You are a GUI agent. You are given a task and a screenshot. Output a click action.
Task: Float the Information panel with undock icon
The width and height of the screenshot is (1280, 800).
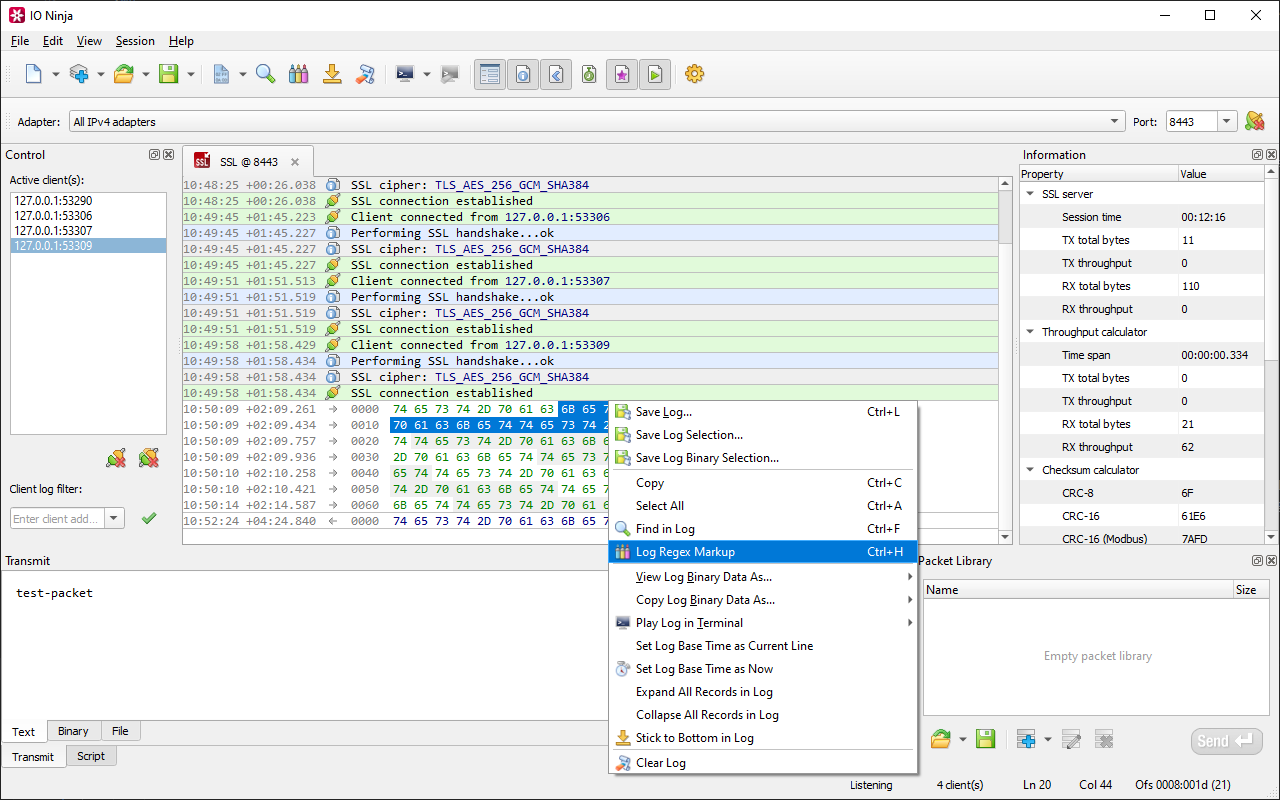[1258, 155]
